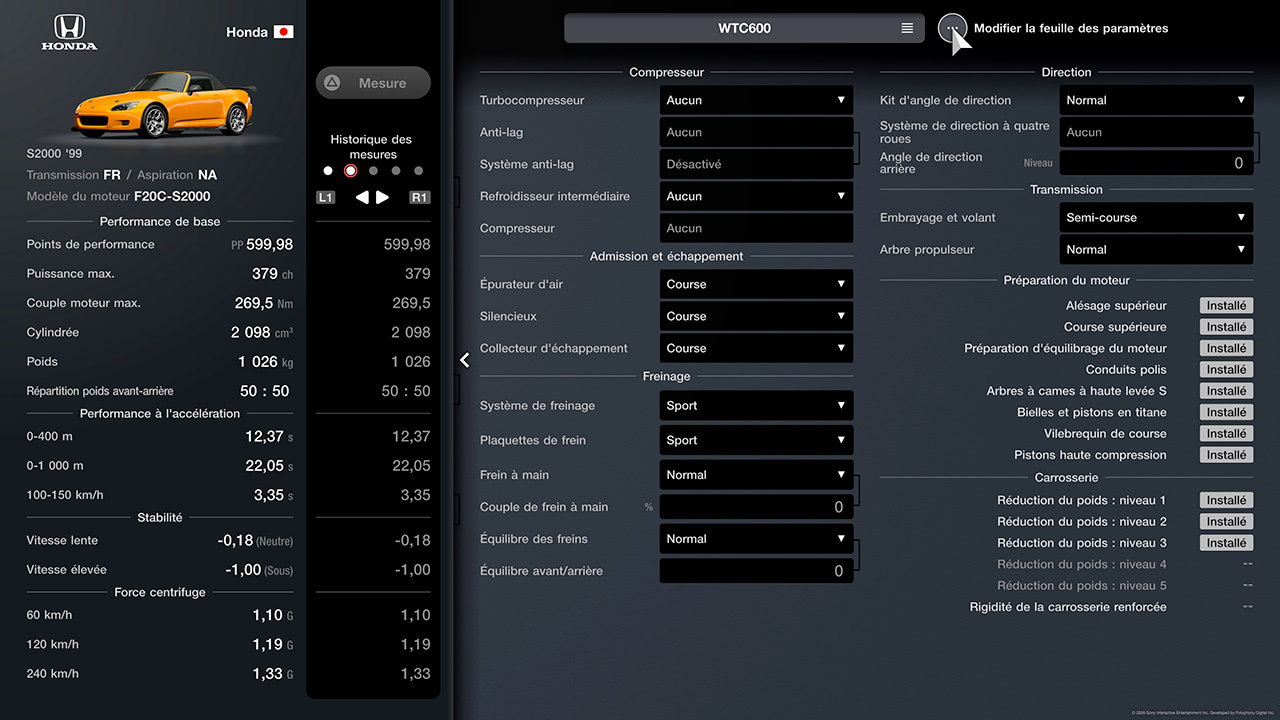The width and height of the screenshot is (1280, 720).
Task: Click the Poids 1 026 kg row
Action: 160,362
